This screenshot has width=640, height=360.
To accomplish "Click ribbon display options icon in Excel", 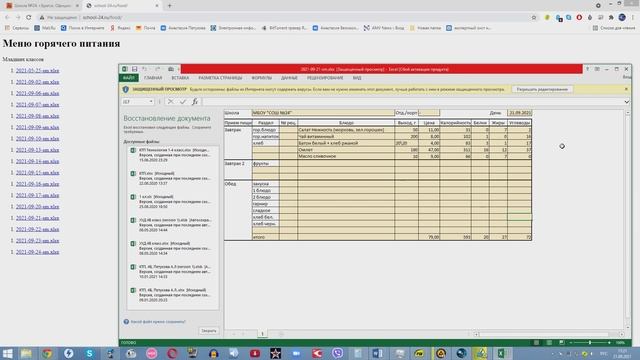I will pos(597,69).
